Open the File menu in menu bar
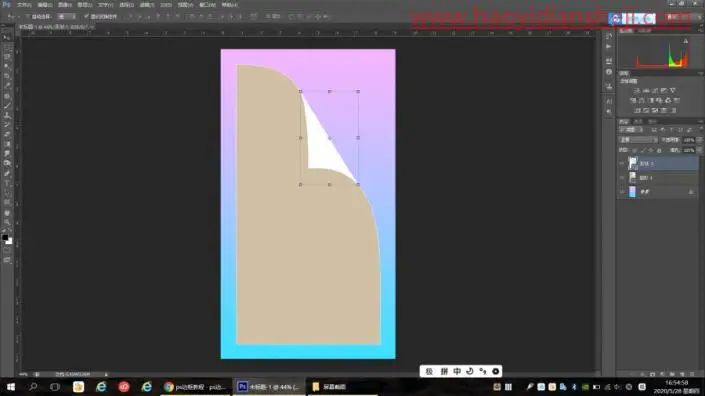This screenshot has width=705, height=396. [x=24, y=5]
